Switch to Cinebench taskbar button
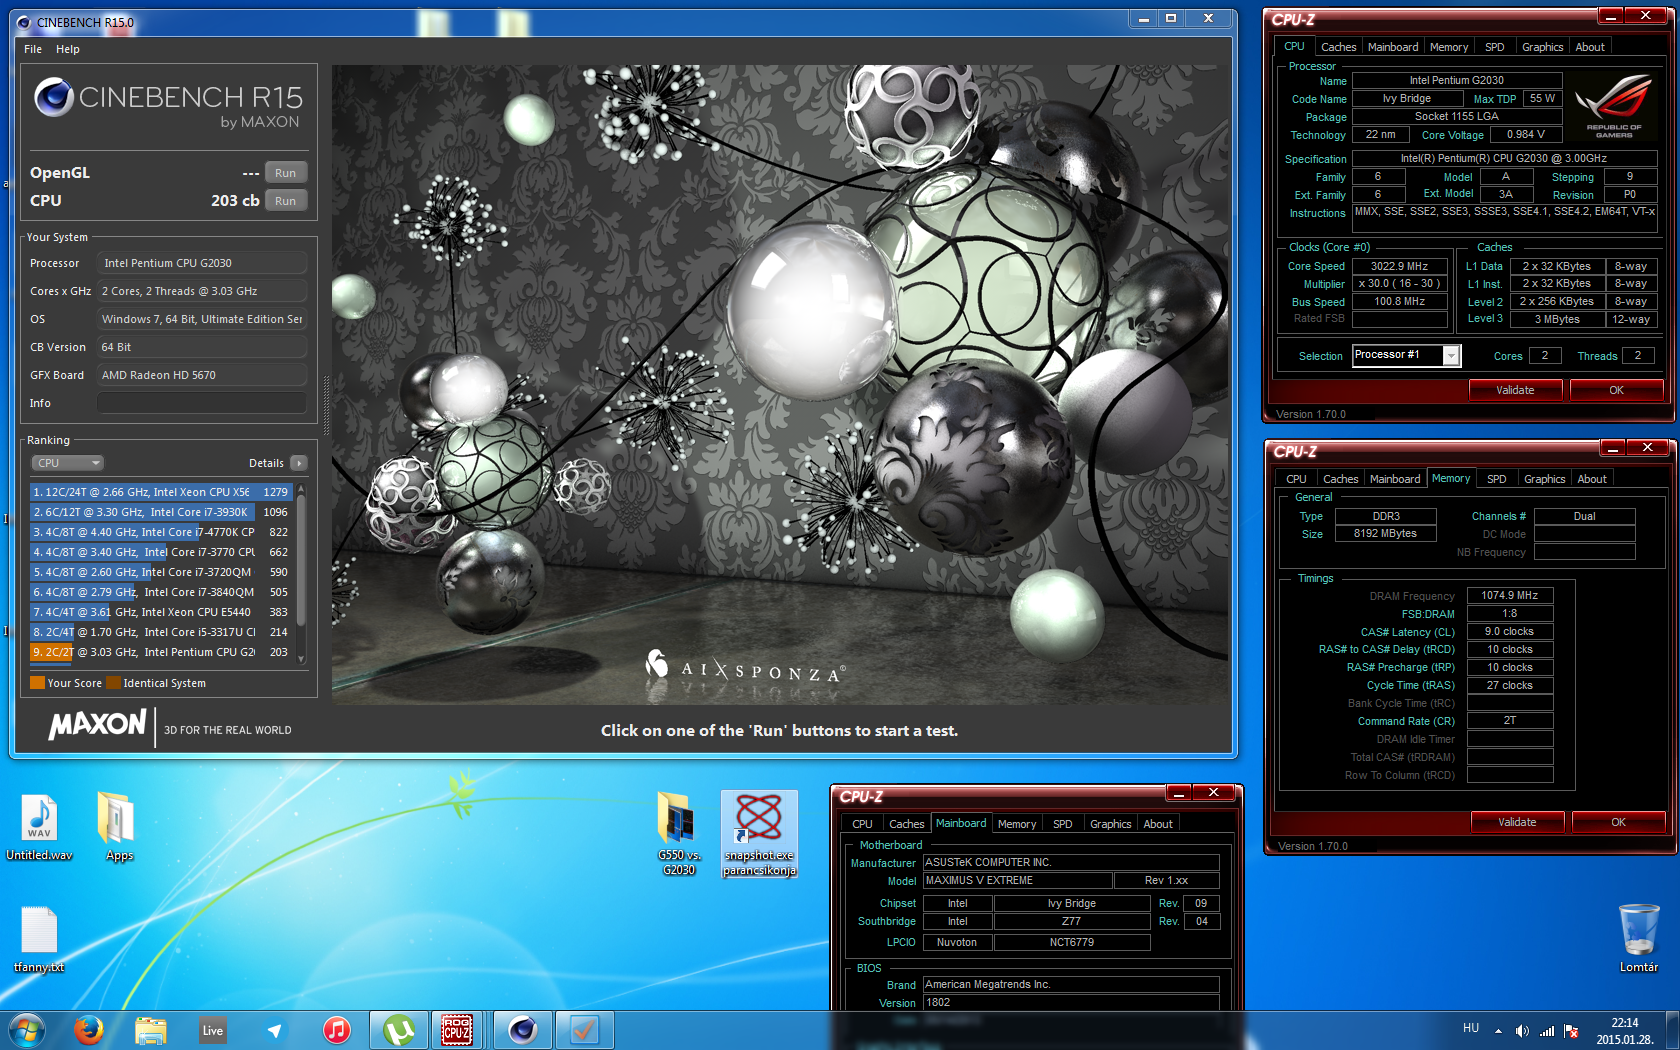The width and height of the screenshot is (1680, 1050). 522,1030
